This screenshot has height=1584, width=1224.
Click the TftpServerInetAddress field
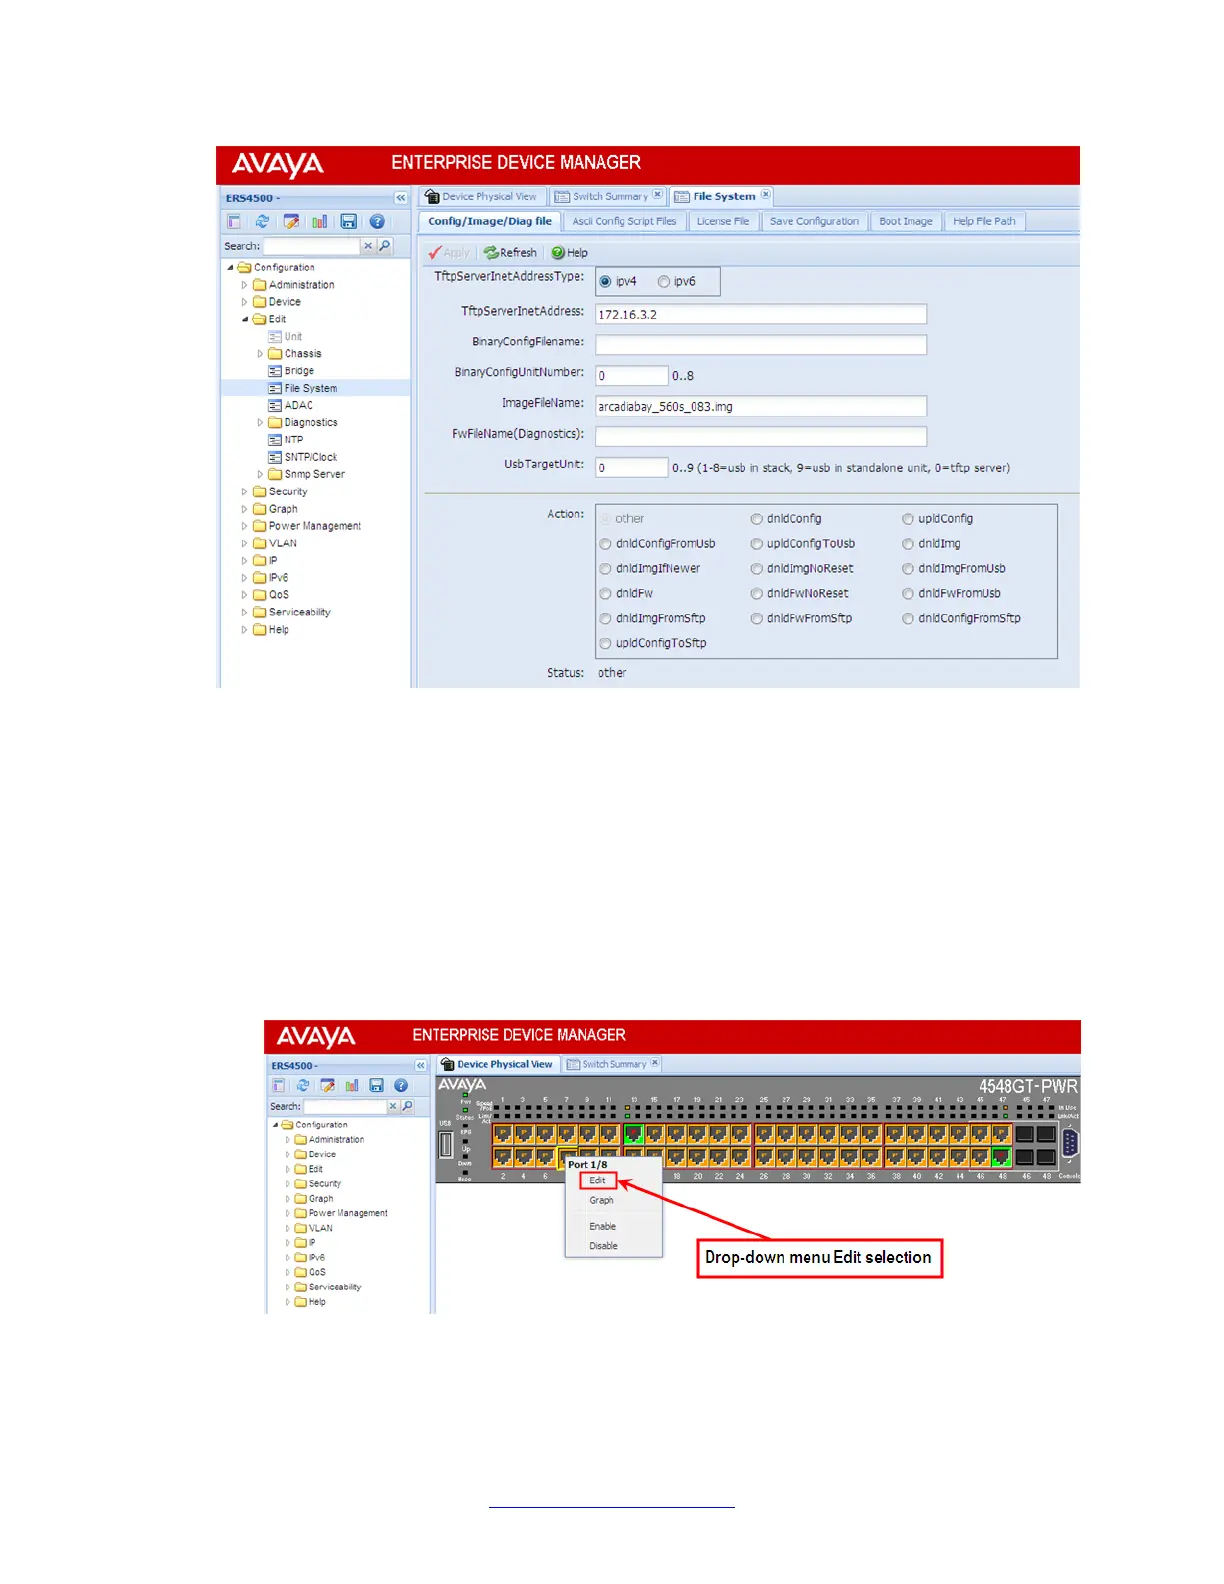pos(761,314)
